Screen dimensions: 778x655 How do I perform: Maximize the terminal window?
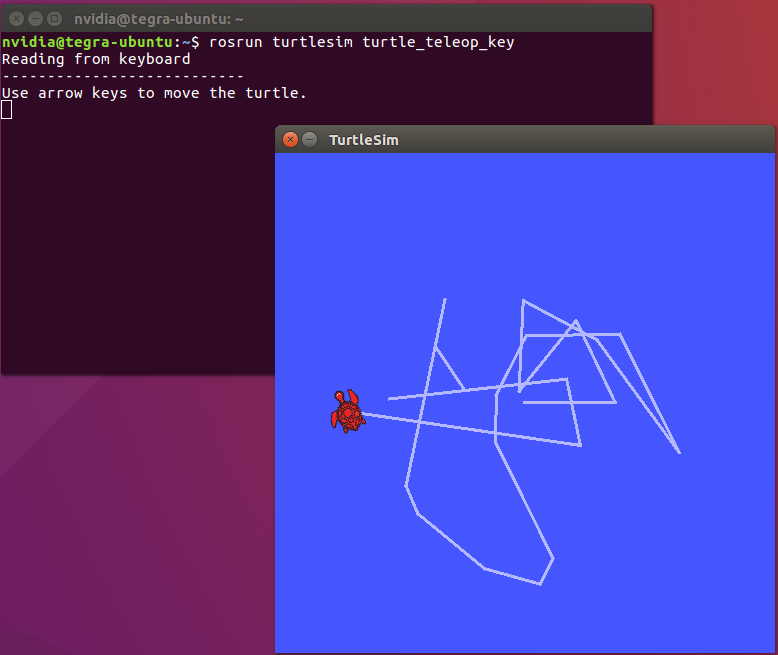54,19
